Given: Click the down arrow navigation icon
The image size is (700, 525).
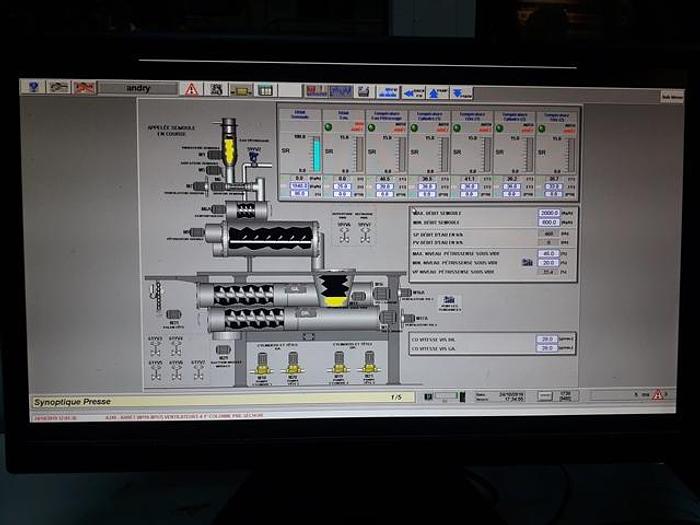Looking at the screenshot, I should 459,92.
